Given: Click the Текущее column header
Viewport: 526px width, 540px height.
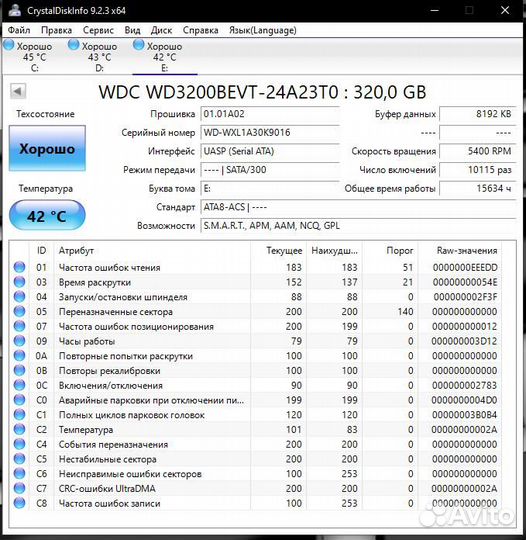Looking at the screenshot, I should click(x=279, y=250).
